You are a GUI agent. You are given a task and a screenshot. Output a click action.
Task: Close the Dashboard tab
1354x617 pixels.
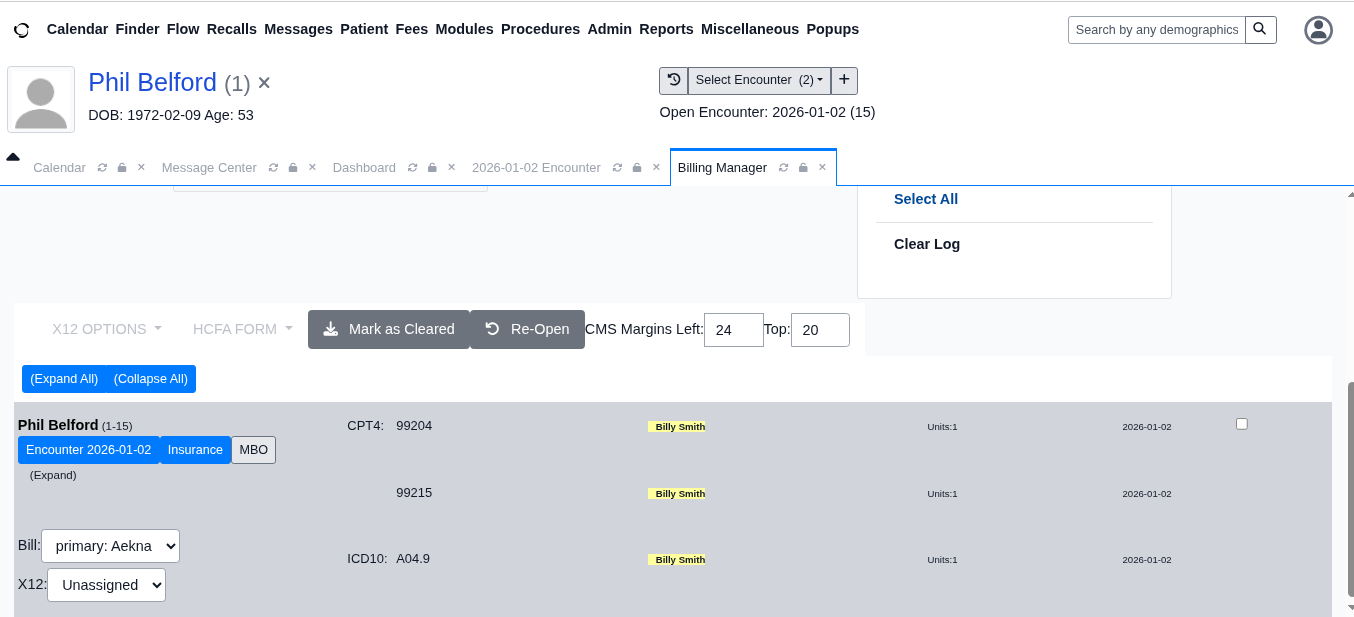(x=451, y=168)
